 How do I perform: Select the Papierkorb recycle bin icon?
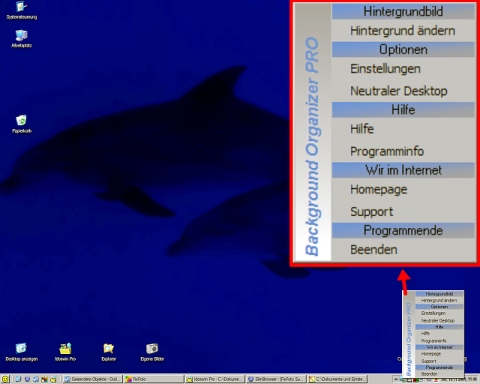tap(22, 124)
